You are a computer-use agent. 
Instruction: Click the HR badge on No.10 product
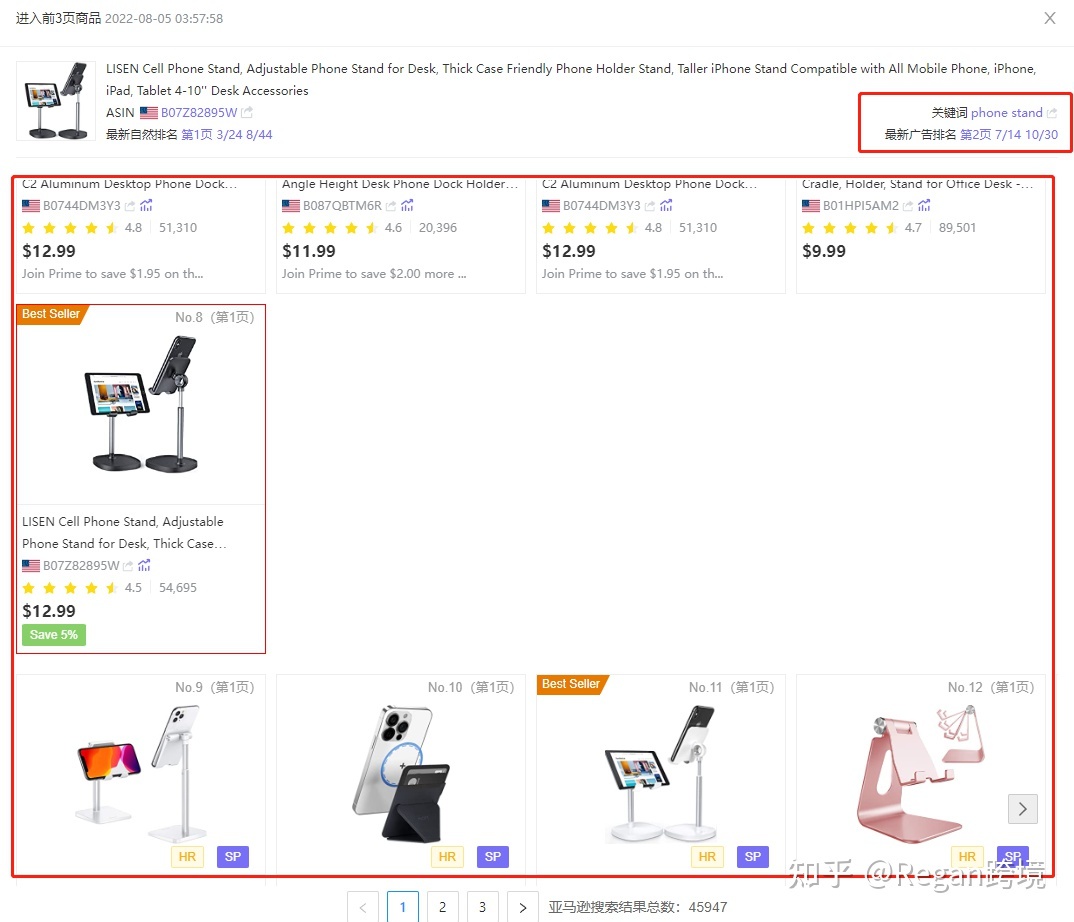pos(447,856)
